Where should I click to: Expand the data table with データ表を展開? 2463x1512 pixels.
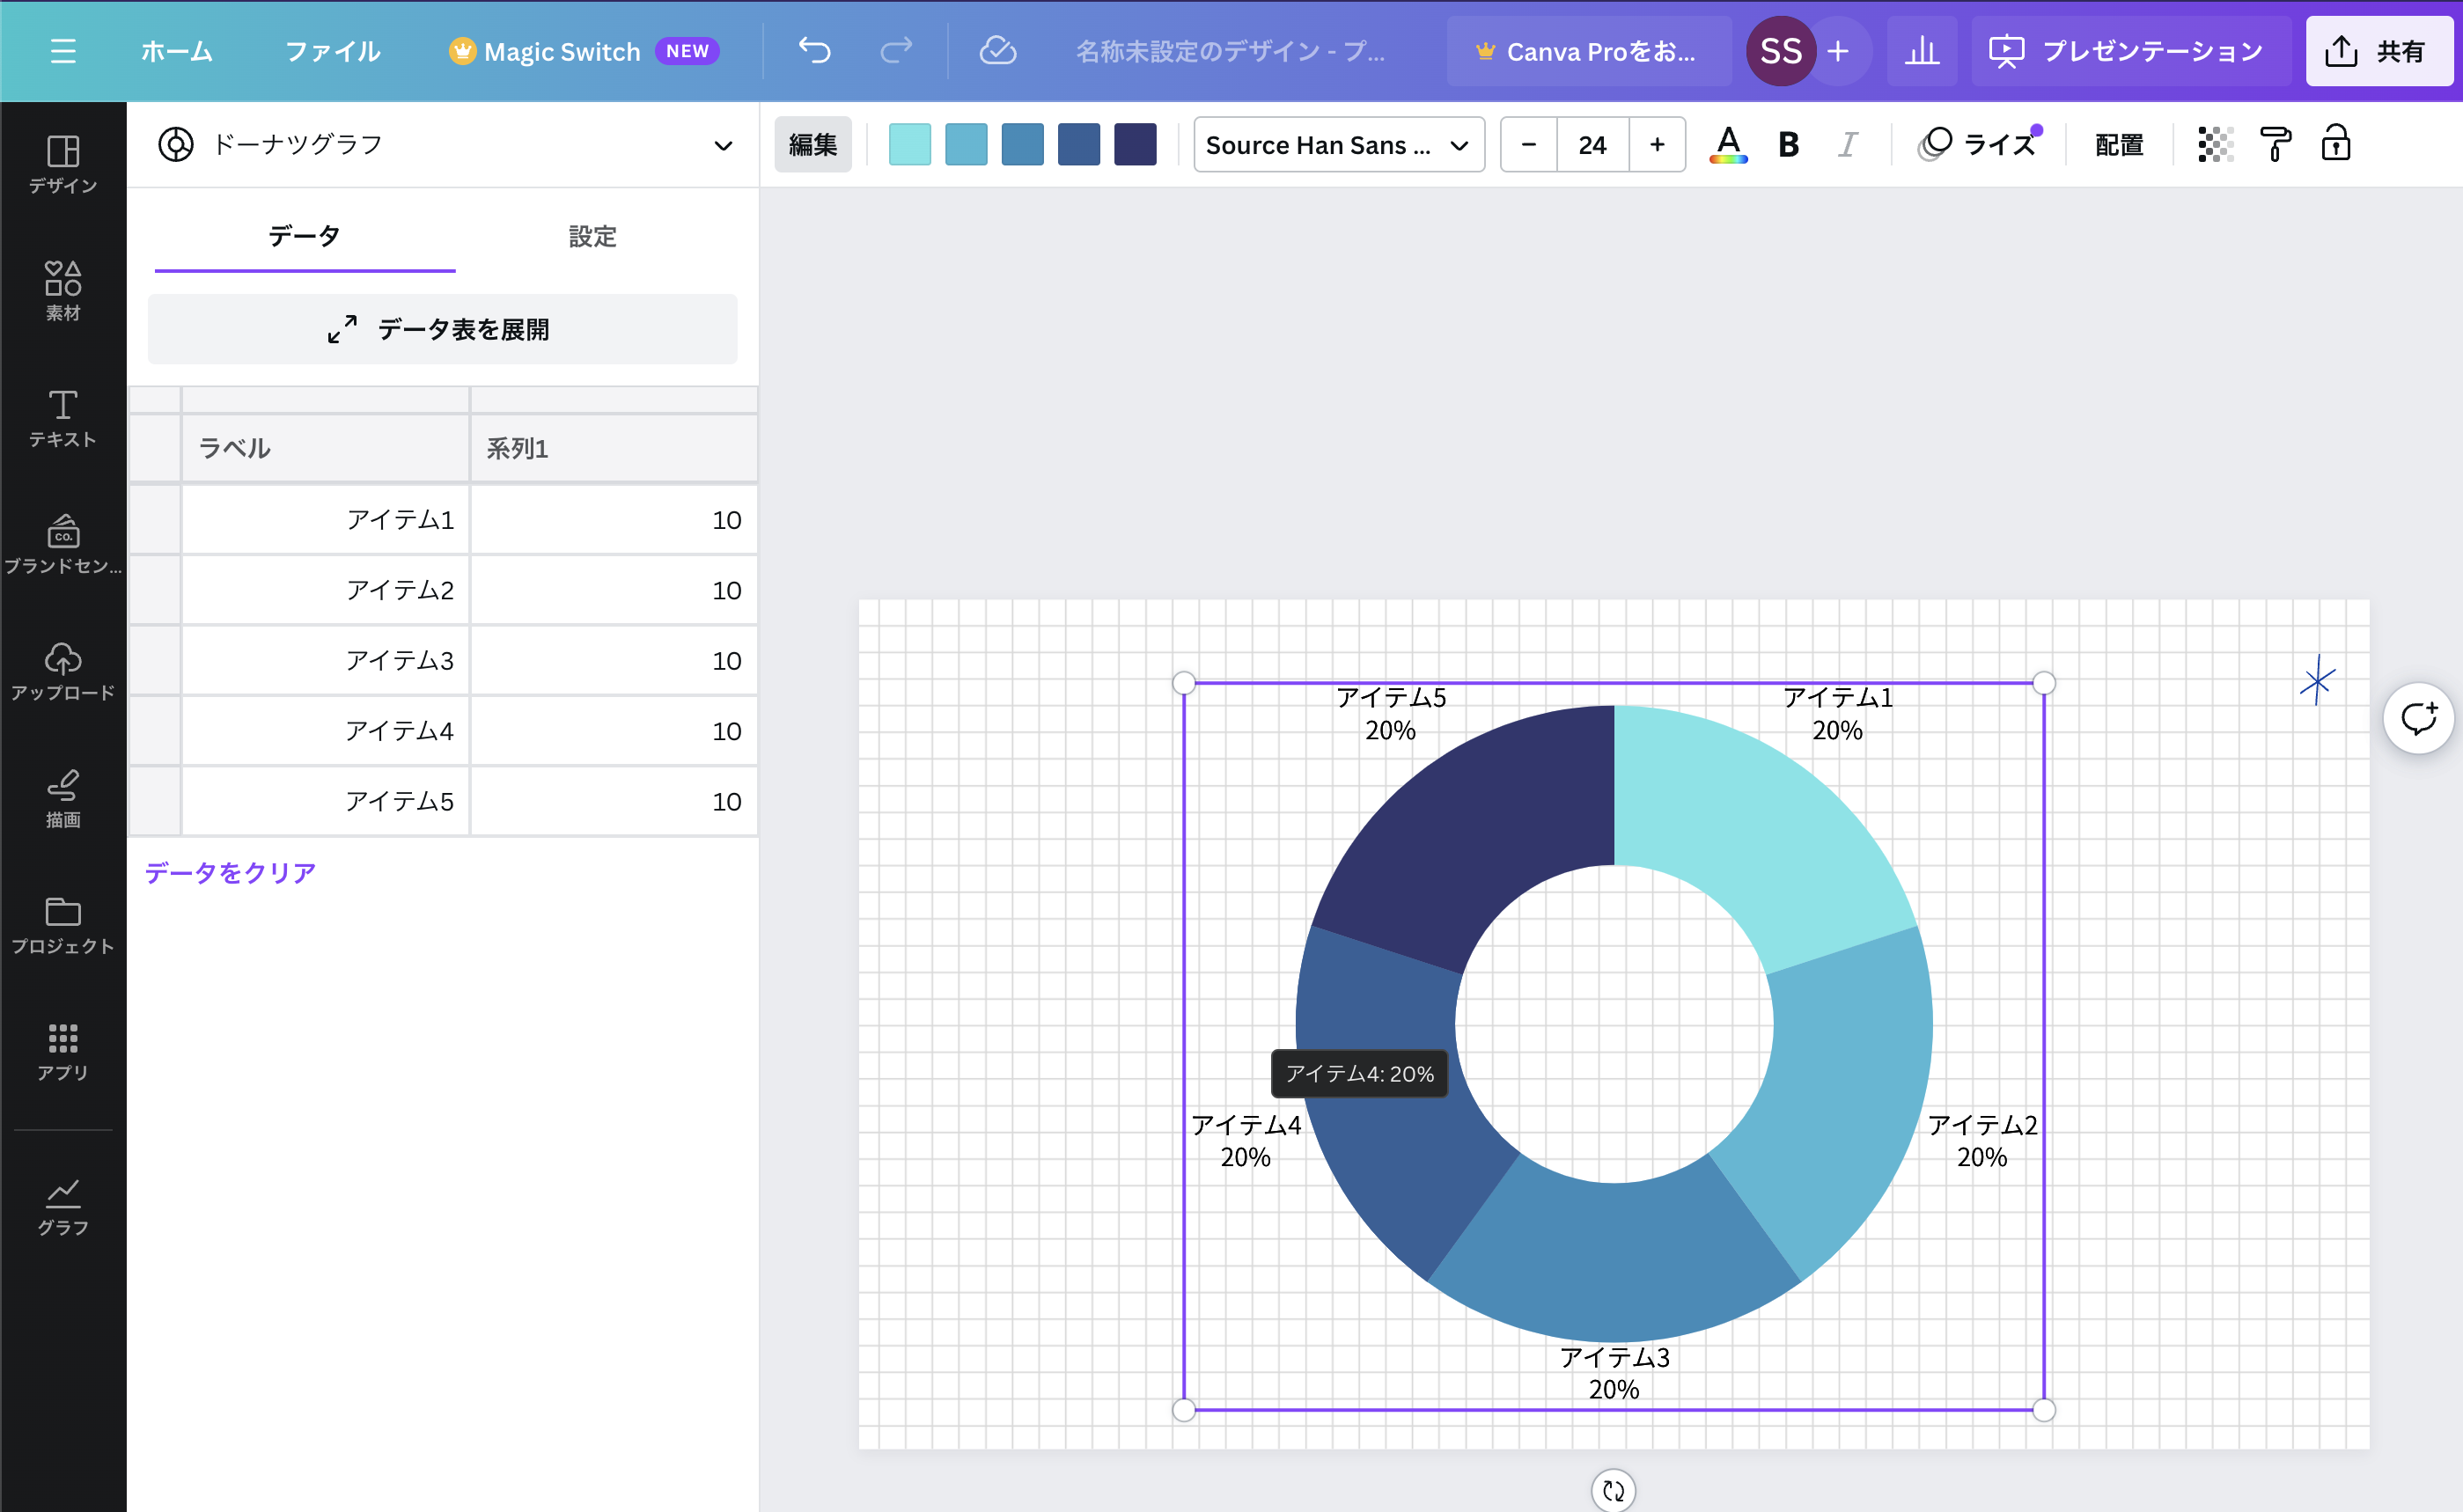click(x=442, y=329)
